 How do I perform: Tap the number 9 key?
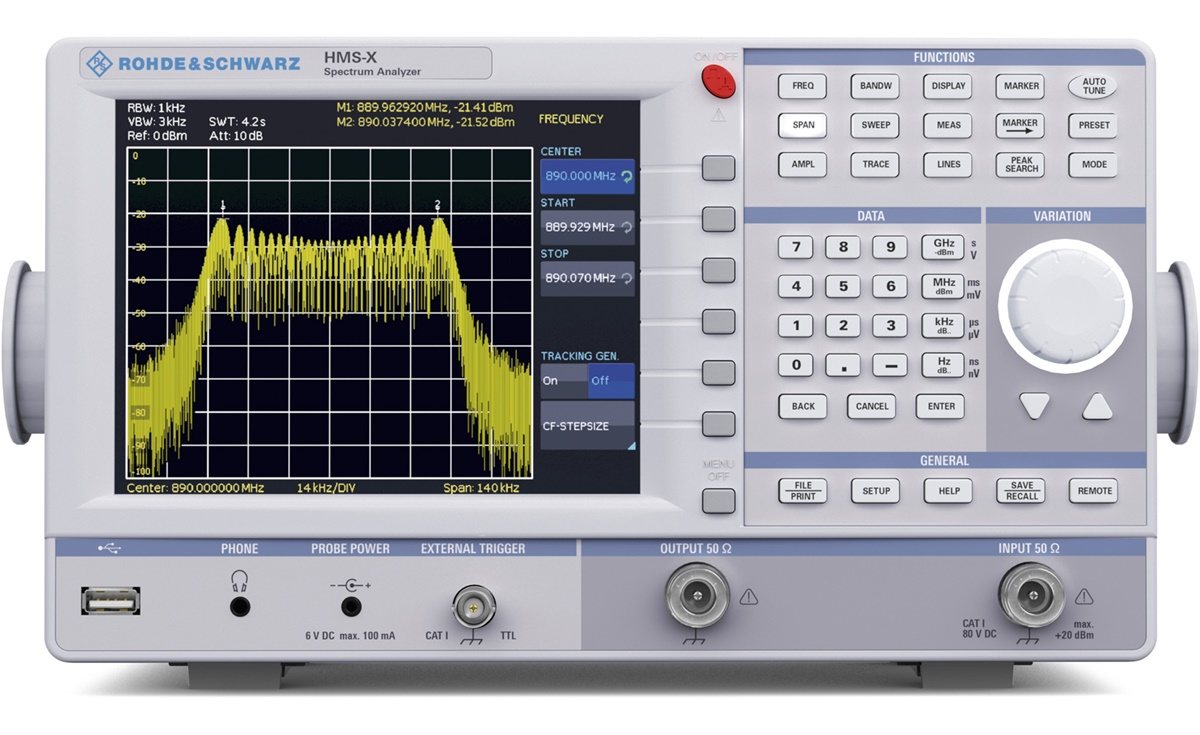pos(890,248)
